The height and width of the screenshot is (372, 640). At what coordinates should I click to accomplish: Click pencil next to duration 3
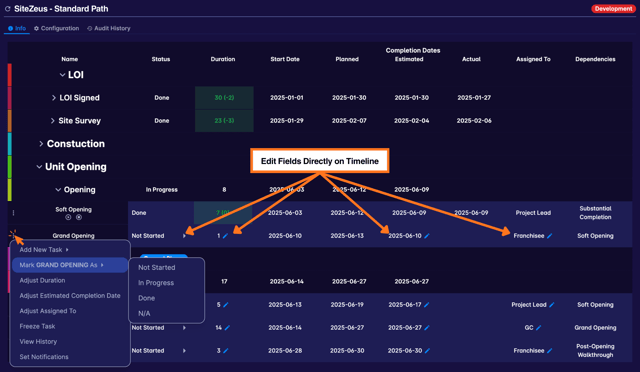(x=226, y=350)
